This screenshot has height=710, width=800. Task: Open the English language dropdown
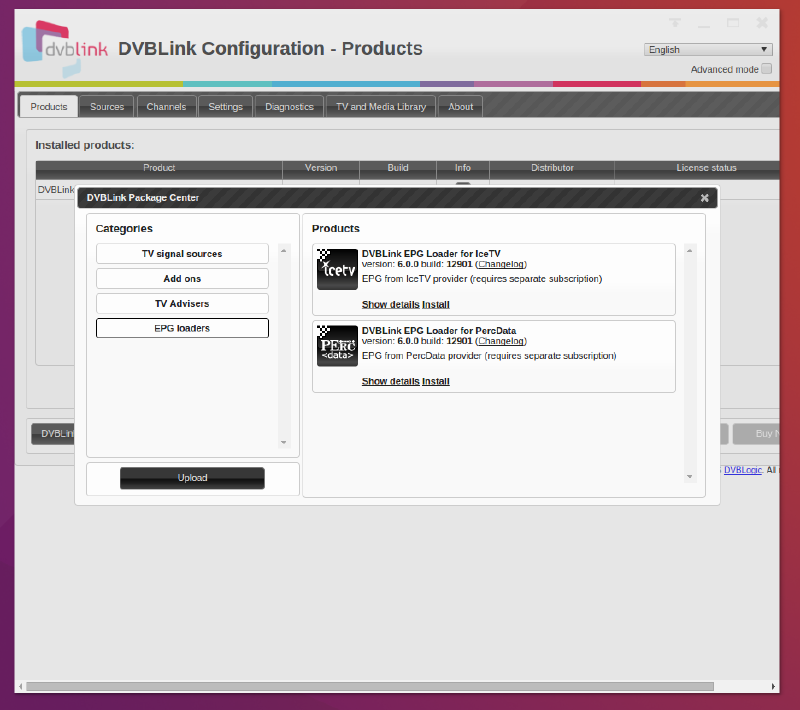[708, 49]
